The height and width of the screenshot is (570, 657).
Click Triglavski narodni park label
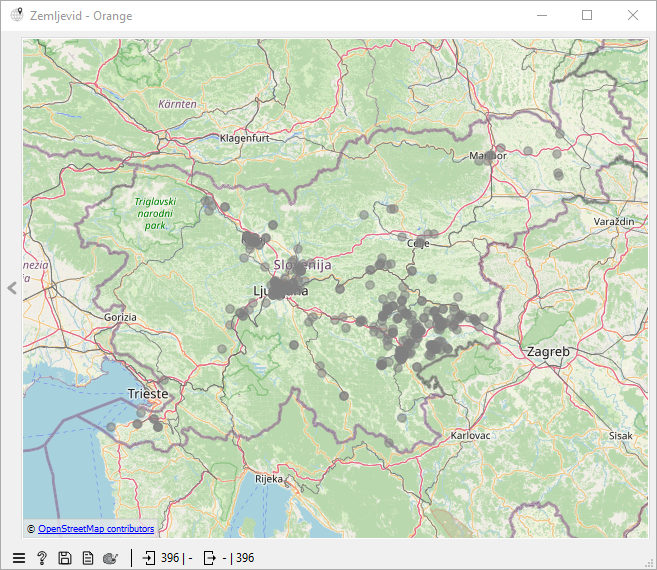pos(154,213)
